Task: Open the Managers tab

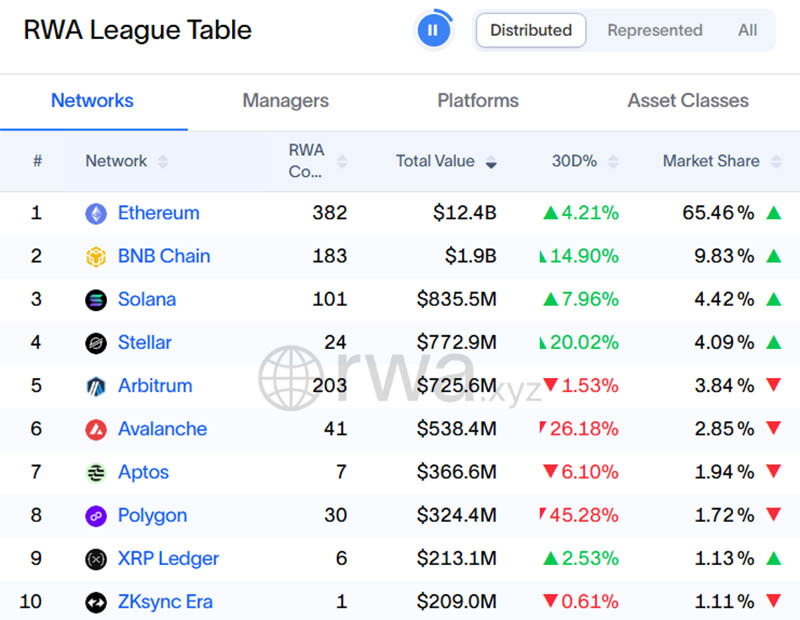Action: pos(285,101)
